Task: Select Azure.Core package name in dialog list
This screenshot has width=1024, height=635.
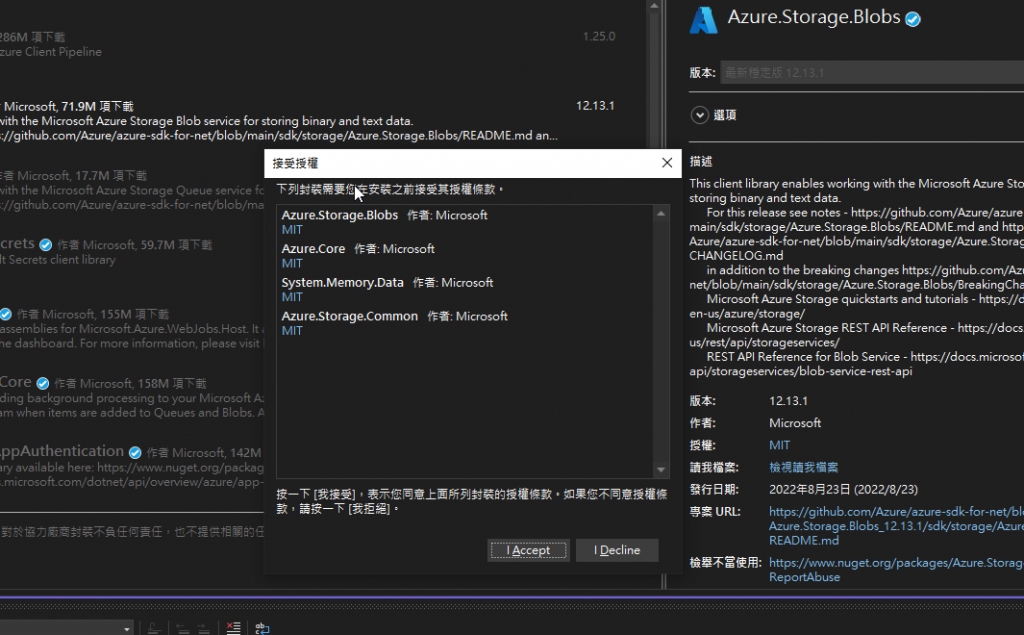Action: [313, 249]
